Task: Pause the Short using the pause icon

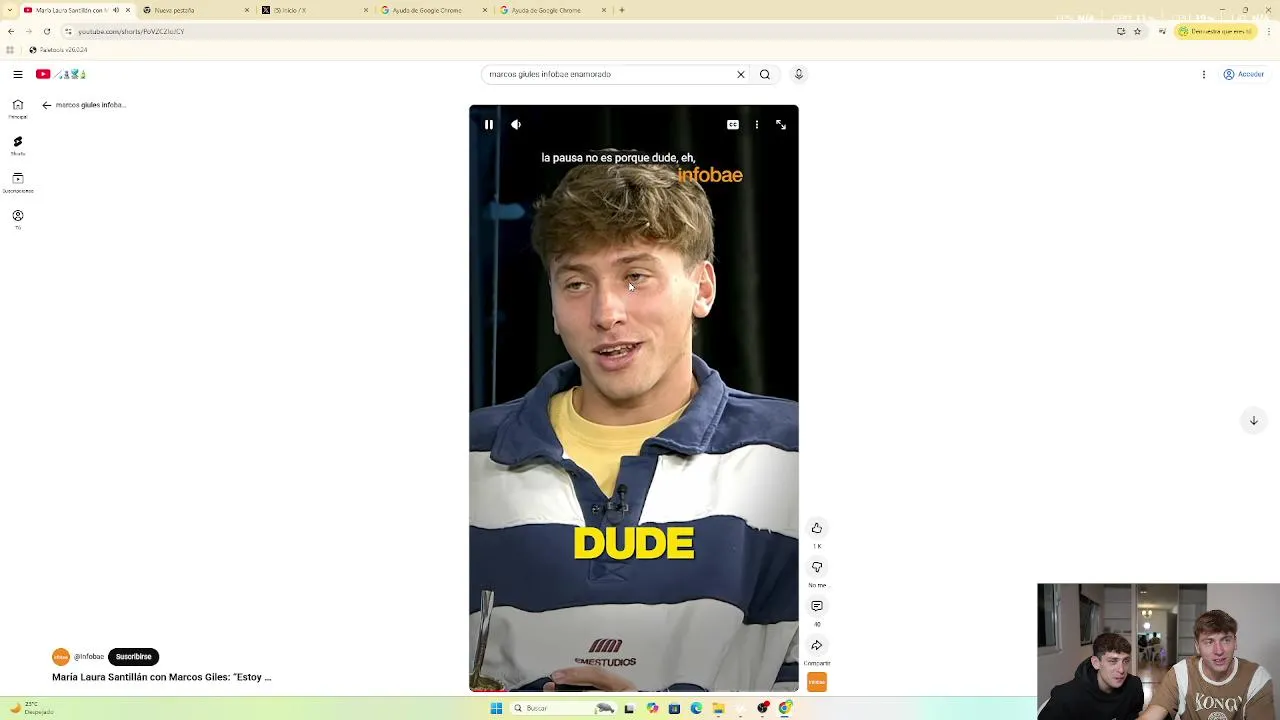Action: pos(488,125)
